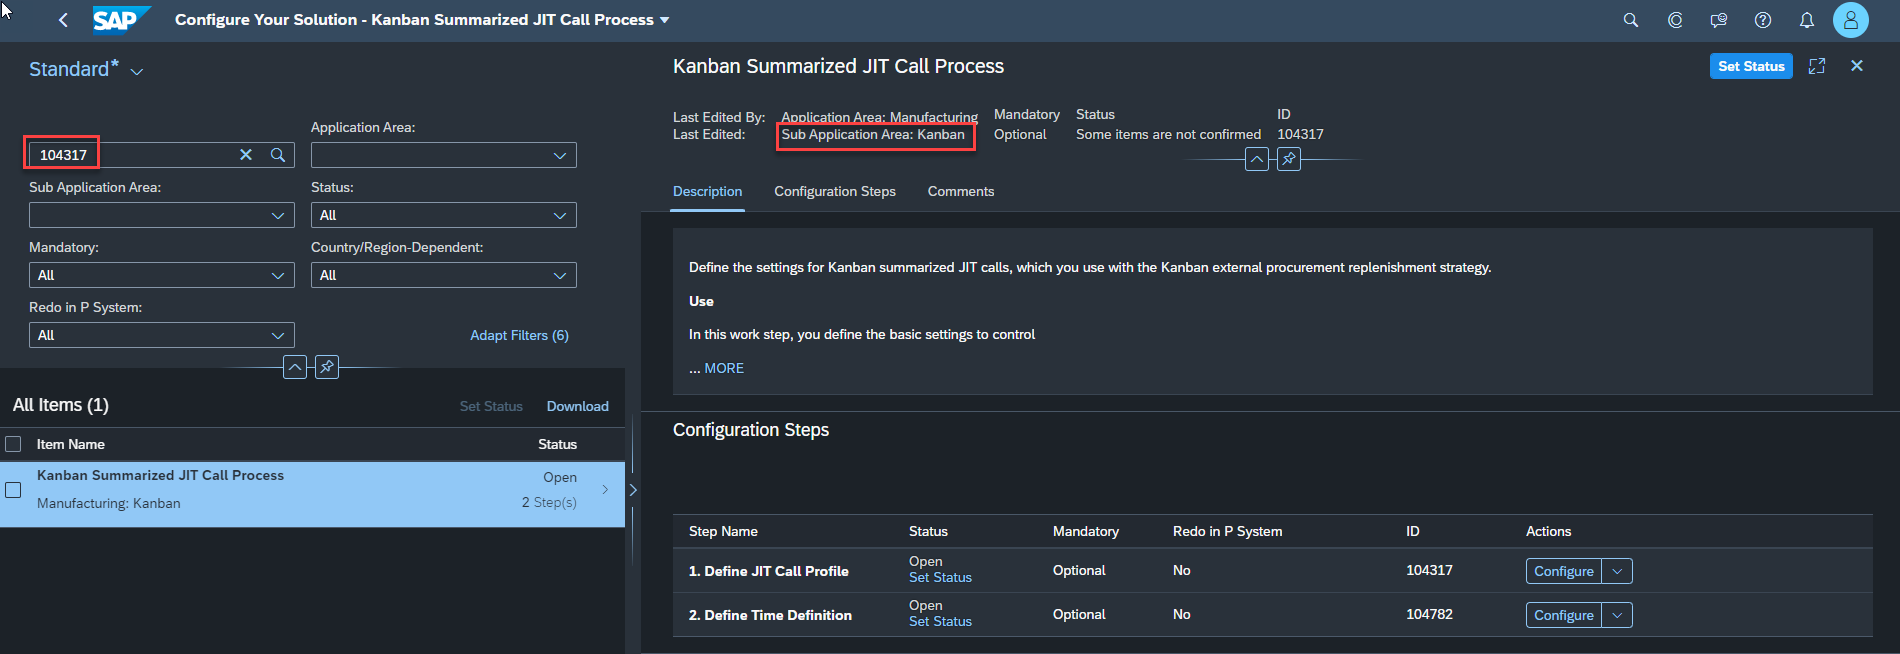Image resolution: width=1900 pixels, height=654 pixels.
Task: Click the Redo in P System column header
Action: 1227,531
